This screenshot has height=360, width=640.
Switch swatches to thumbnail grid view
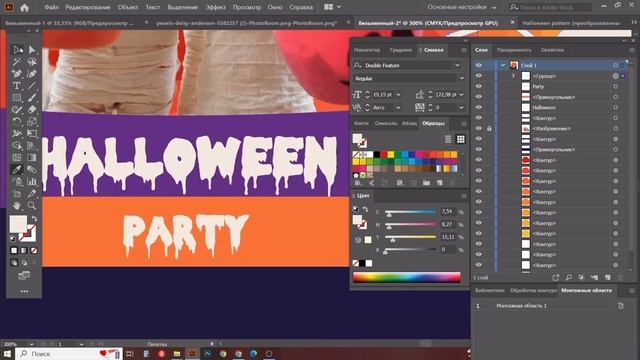point(460,139)
